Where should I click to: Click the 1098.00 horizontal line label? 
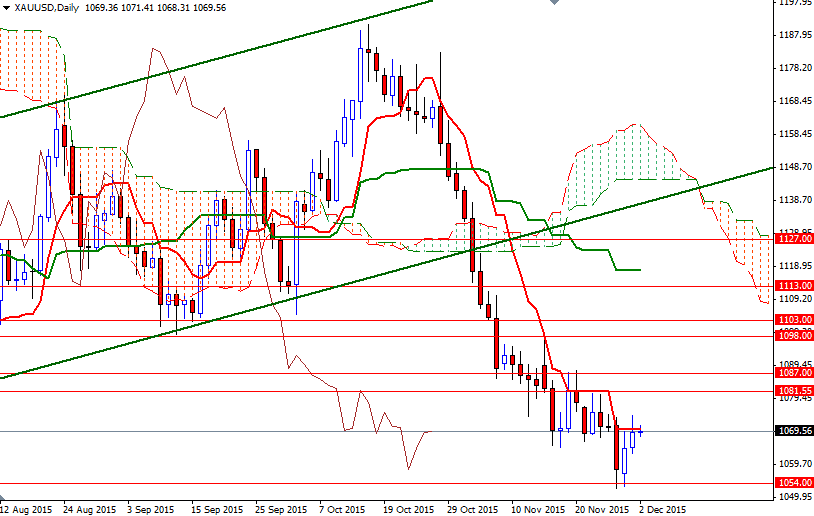point(794,336)
